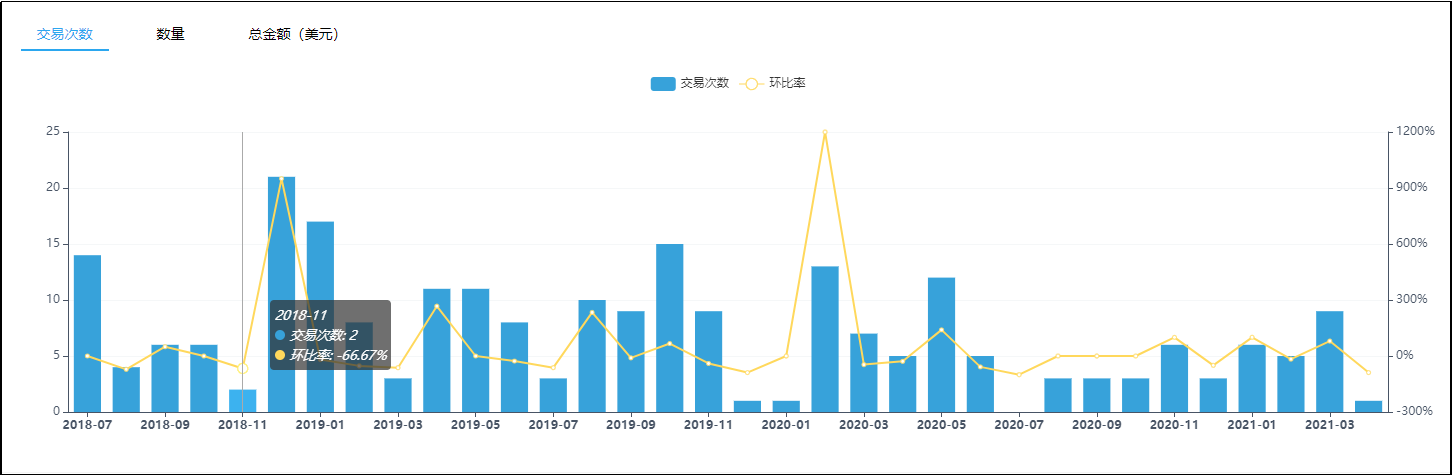
Task: Click the 2021-03 x-axis label
Action: 1330,425
